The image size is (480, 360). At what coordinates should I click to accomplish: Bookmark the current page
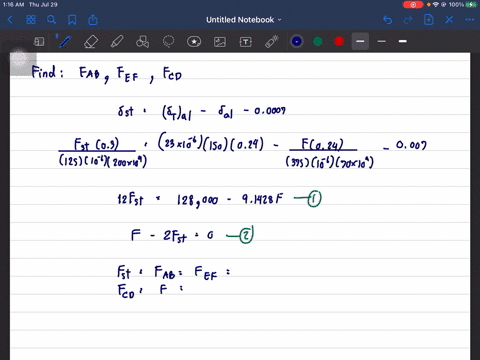click(x=72, y=20)
